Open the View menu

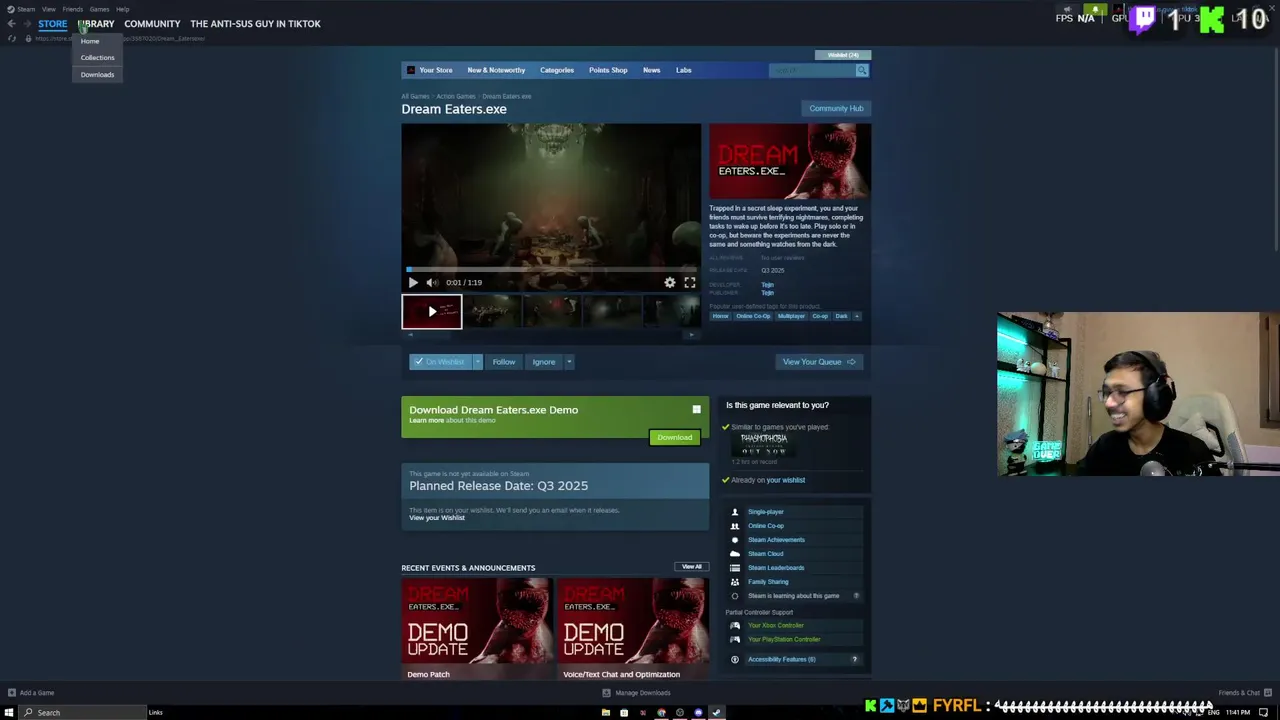click(48, 9)
